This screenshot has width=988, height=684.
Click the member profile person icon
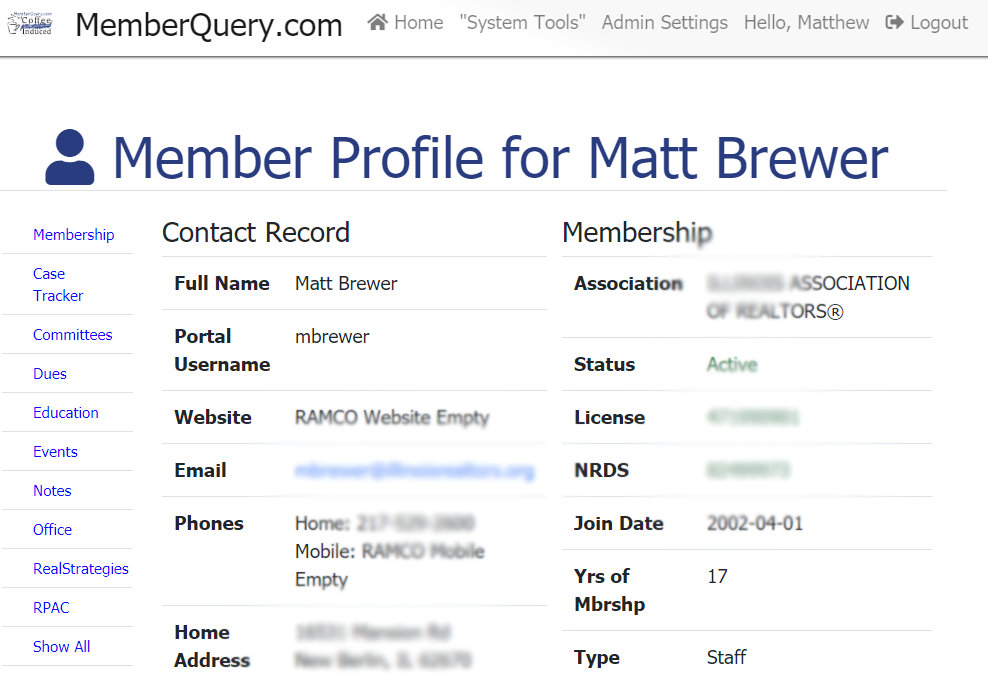click(70, 158)
